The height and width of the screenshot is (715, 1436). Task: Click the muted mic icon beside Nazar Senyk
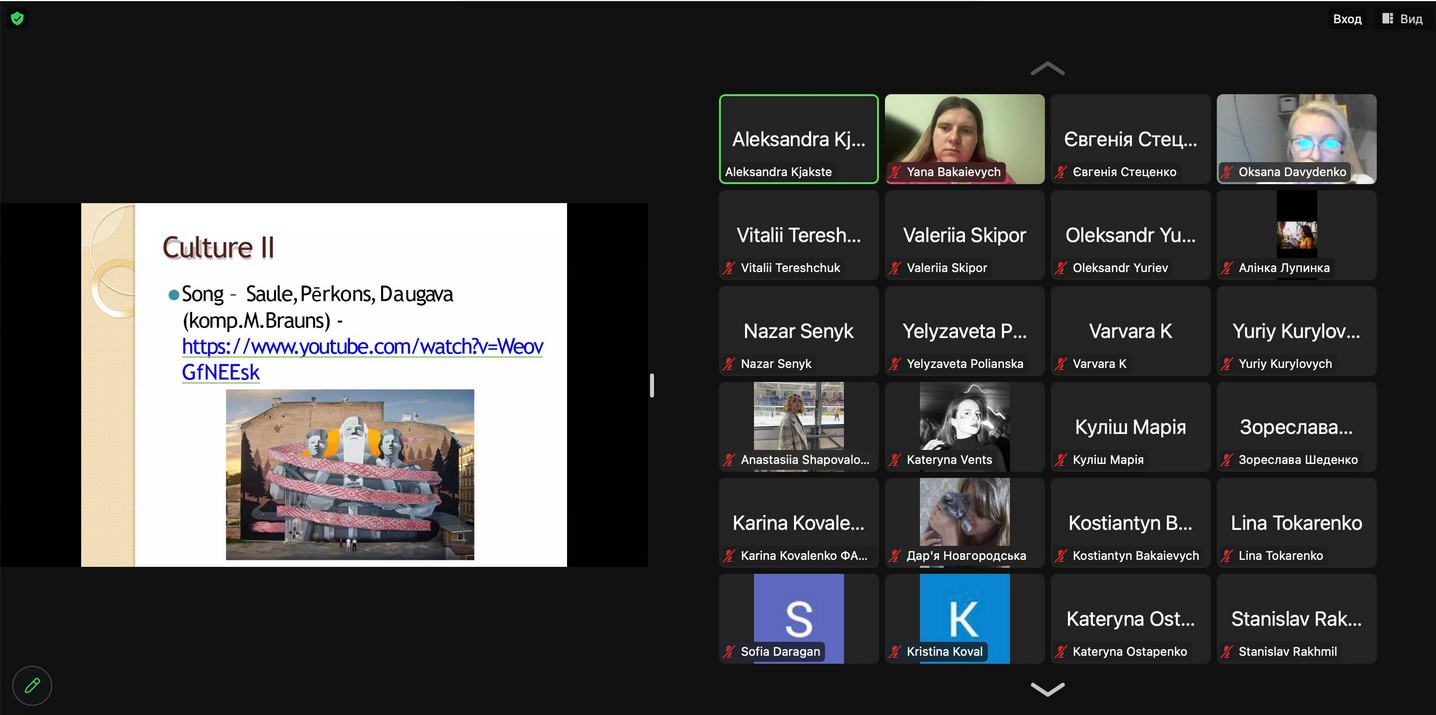(x=730, y=364)
